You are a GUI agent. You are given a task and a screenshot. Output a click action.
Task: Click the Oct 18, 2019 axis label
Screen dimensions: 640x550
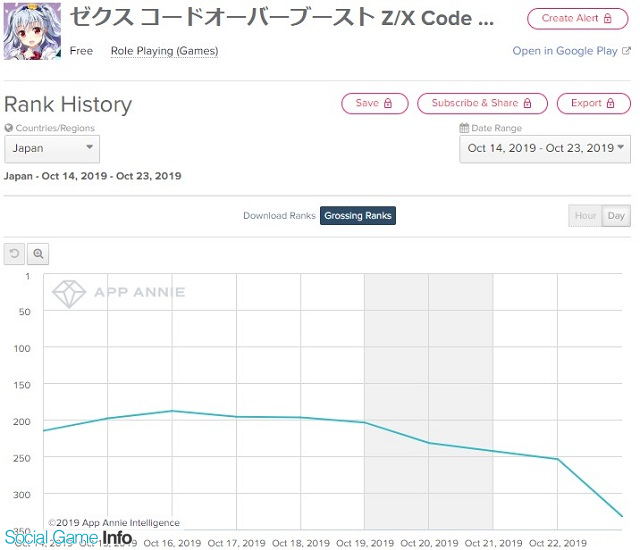click(301, 543)
